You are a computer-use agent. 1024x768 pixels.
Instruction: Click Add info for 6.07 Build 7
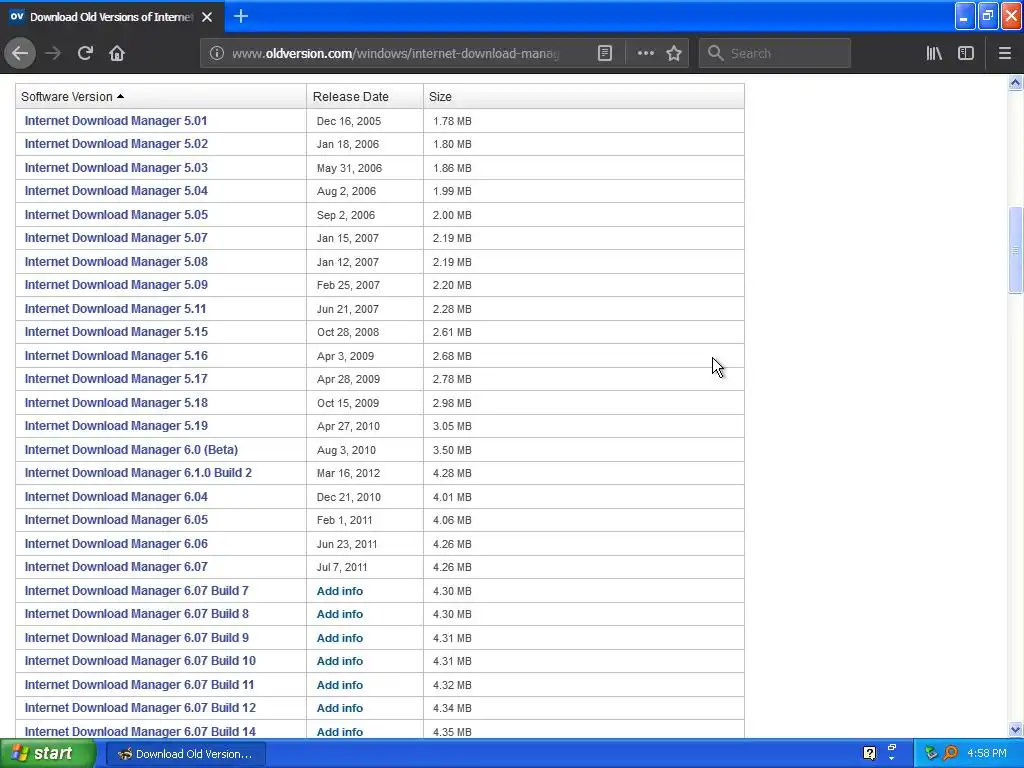(340, 591)
